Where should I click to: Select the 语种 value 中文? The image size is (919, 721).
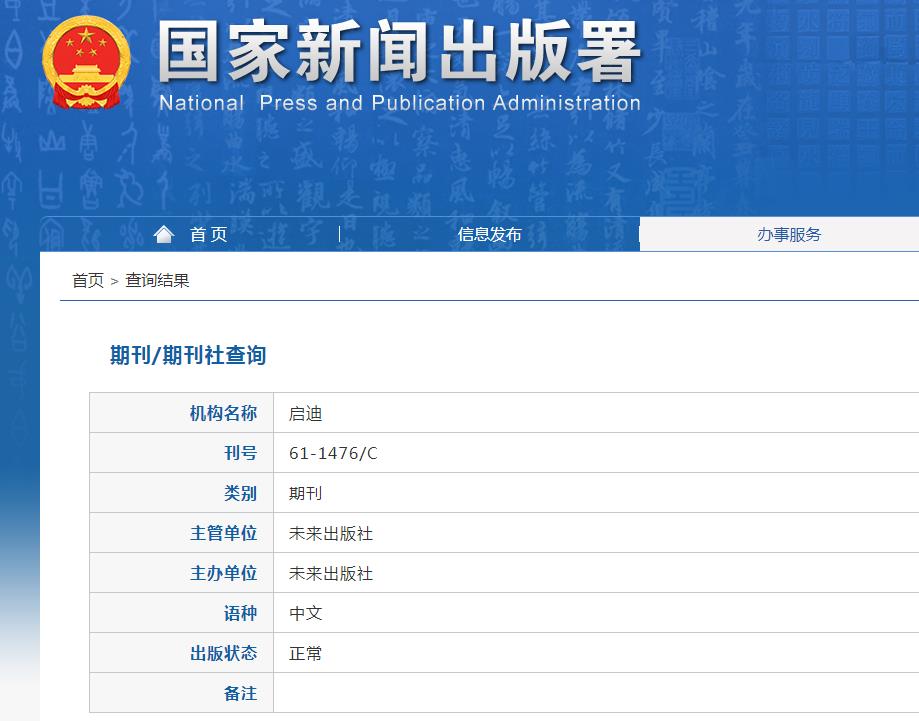point(305,612)
